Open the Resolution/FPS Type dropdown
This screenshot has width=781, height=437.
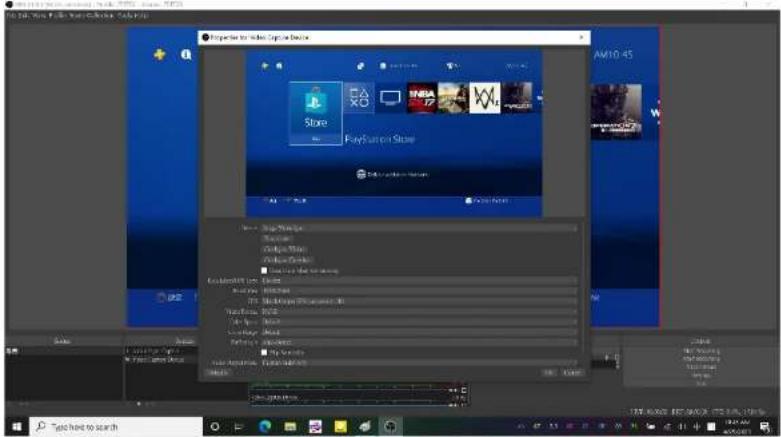419,281
